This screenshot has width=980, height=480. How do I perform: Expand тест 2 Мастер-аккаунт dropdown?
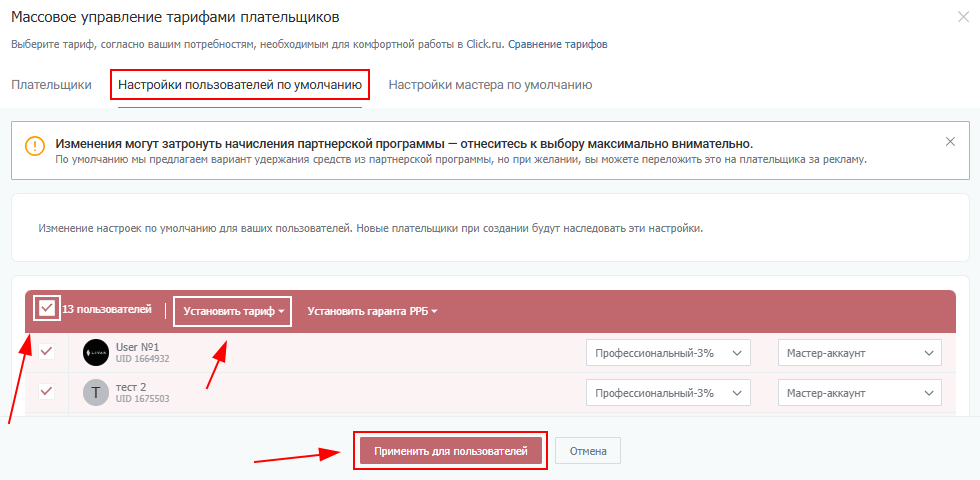pyautogui.click(x=859, y=393)
